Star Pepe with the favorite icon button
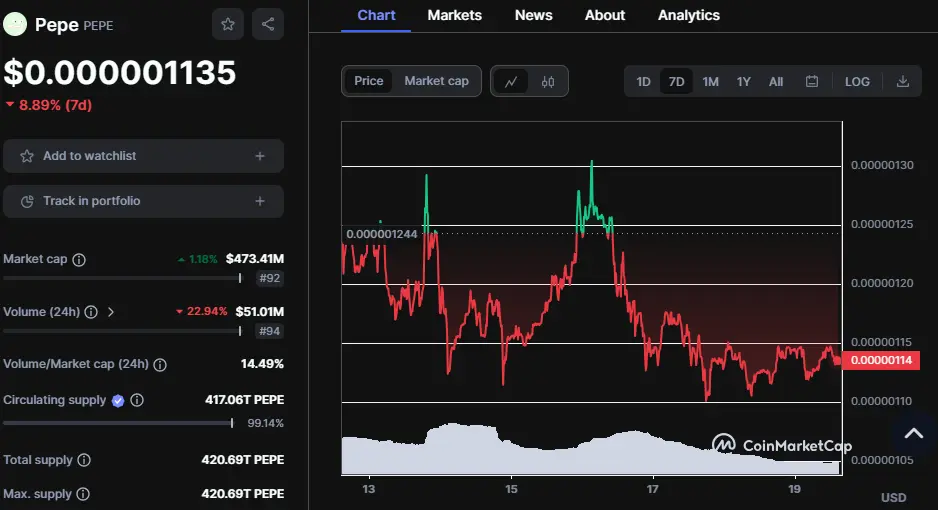This screenshot has height=510, width=938. (228, 25)
